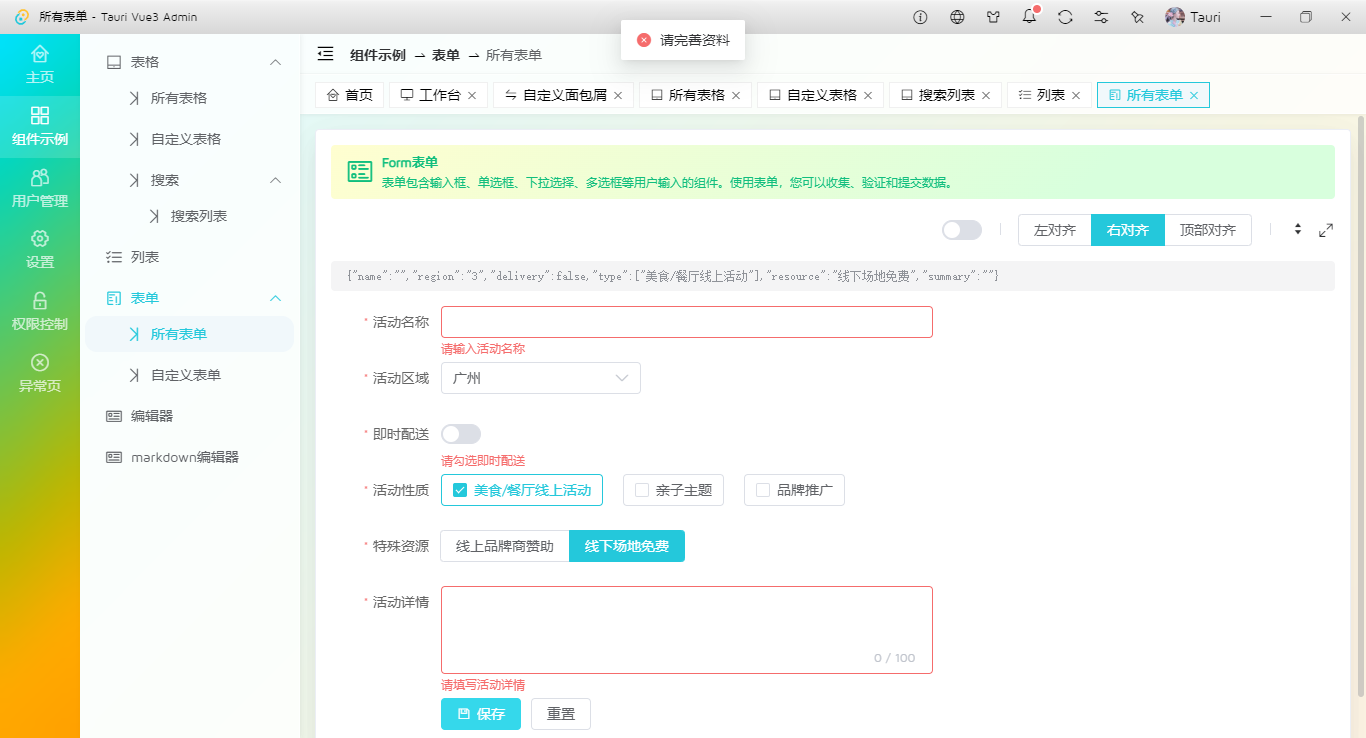Collapse the sidebar using the hamburger icon
The image size is (1366, 738).
pyautogui.click(x=325, y=55)
